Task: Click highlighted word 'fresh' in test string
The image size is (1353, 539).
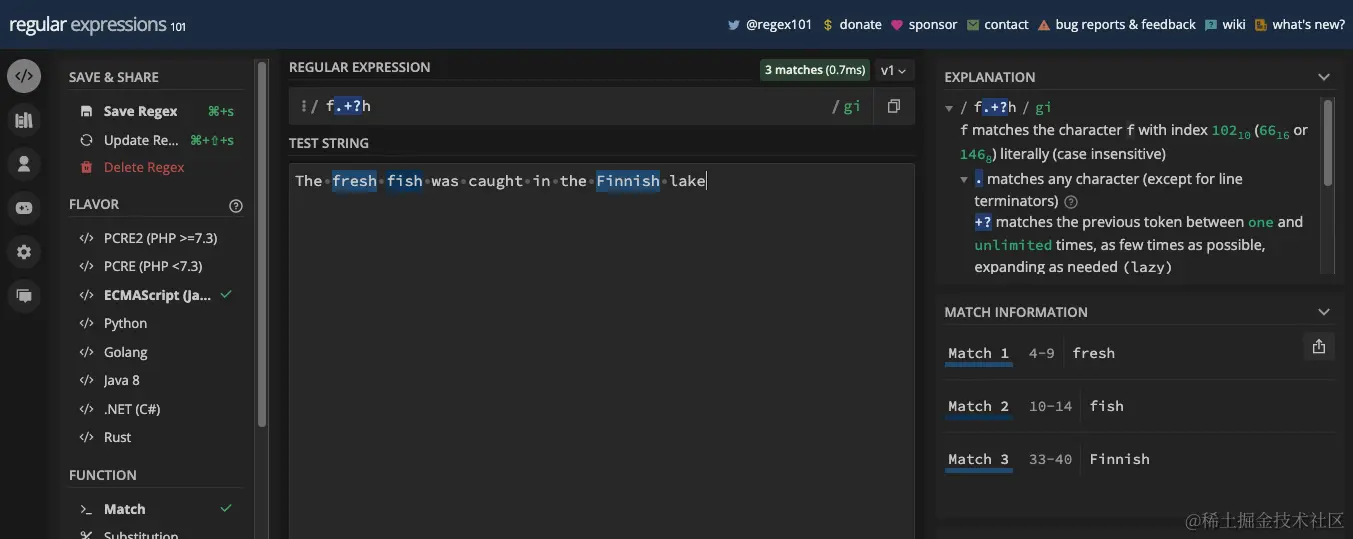Action: click(354, 181)
